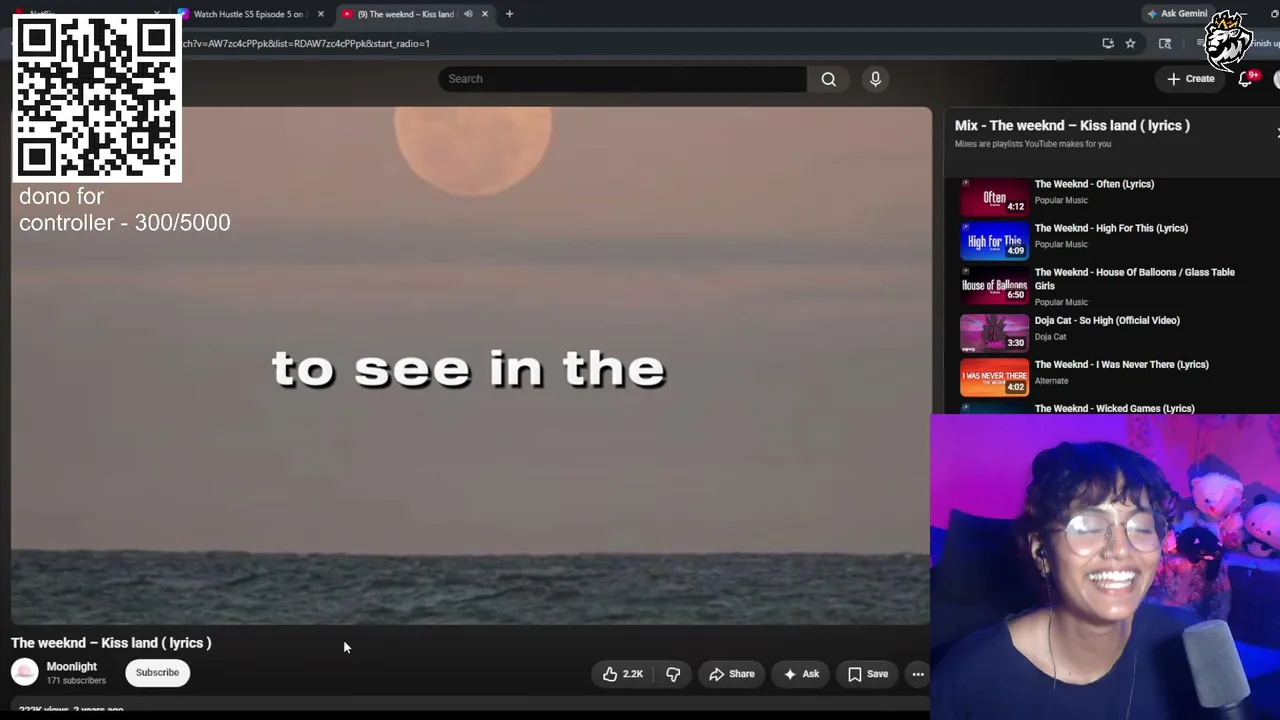This screenshot has height=720, width=1280.
Task: Open a new browser tab
Action: [x=509, y=14]
